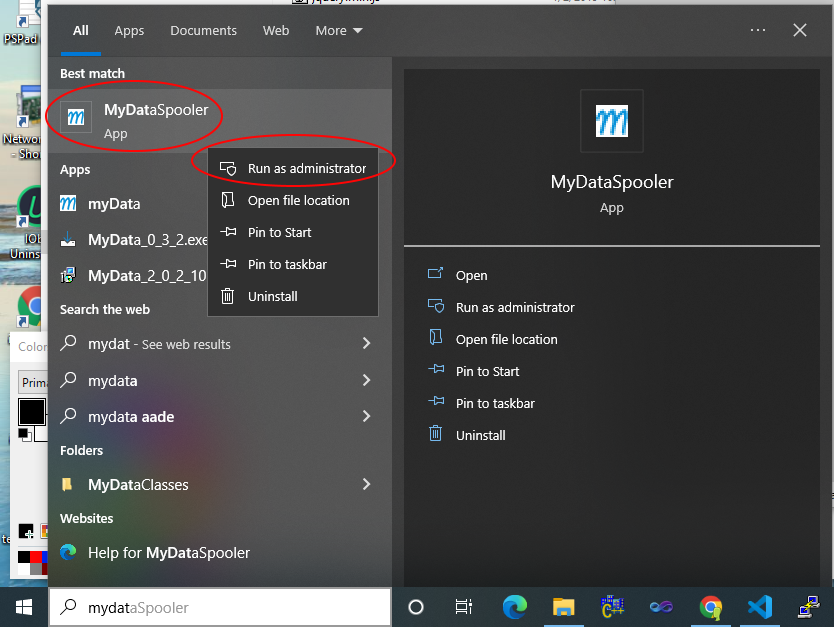The image size is (834, 627).
Task: Open the infinity-logo app in taskbar
Action: pos(661,607)
